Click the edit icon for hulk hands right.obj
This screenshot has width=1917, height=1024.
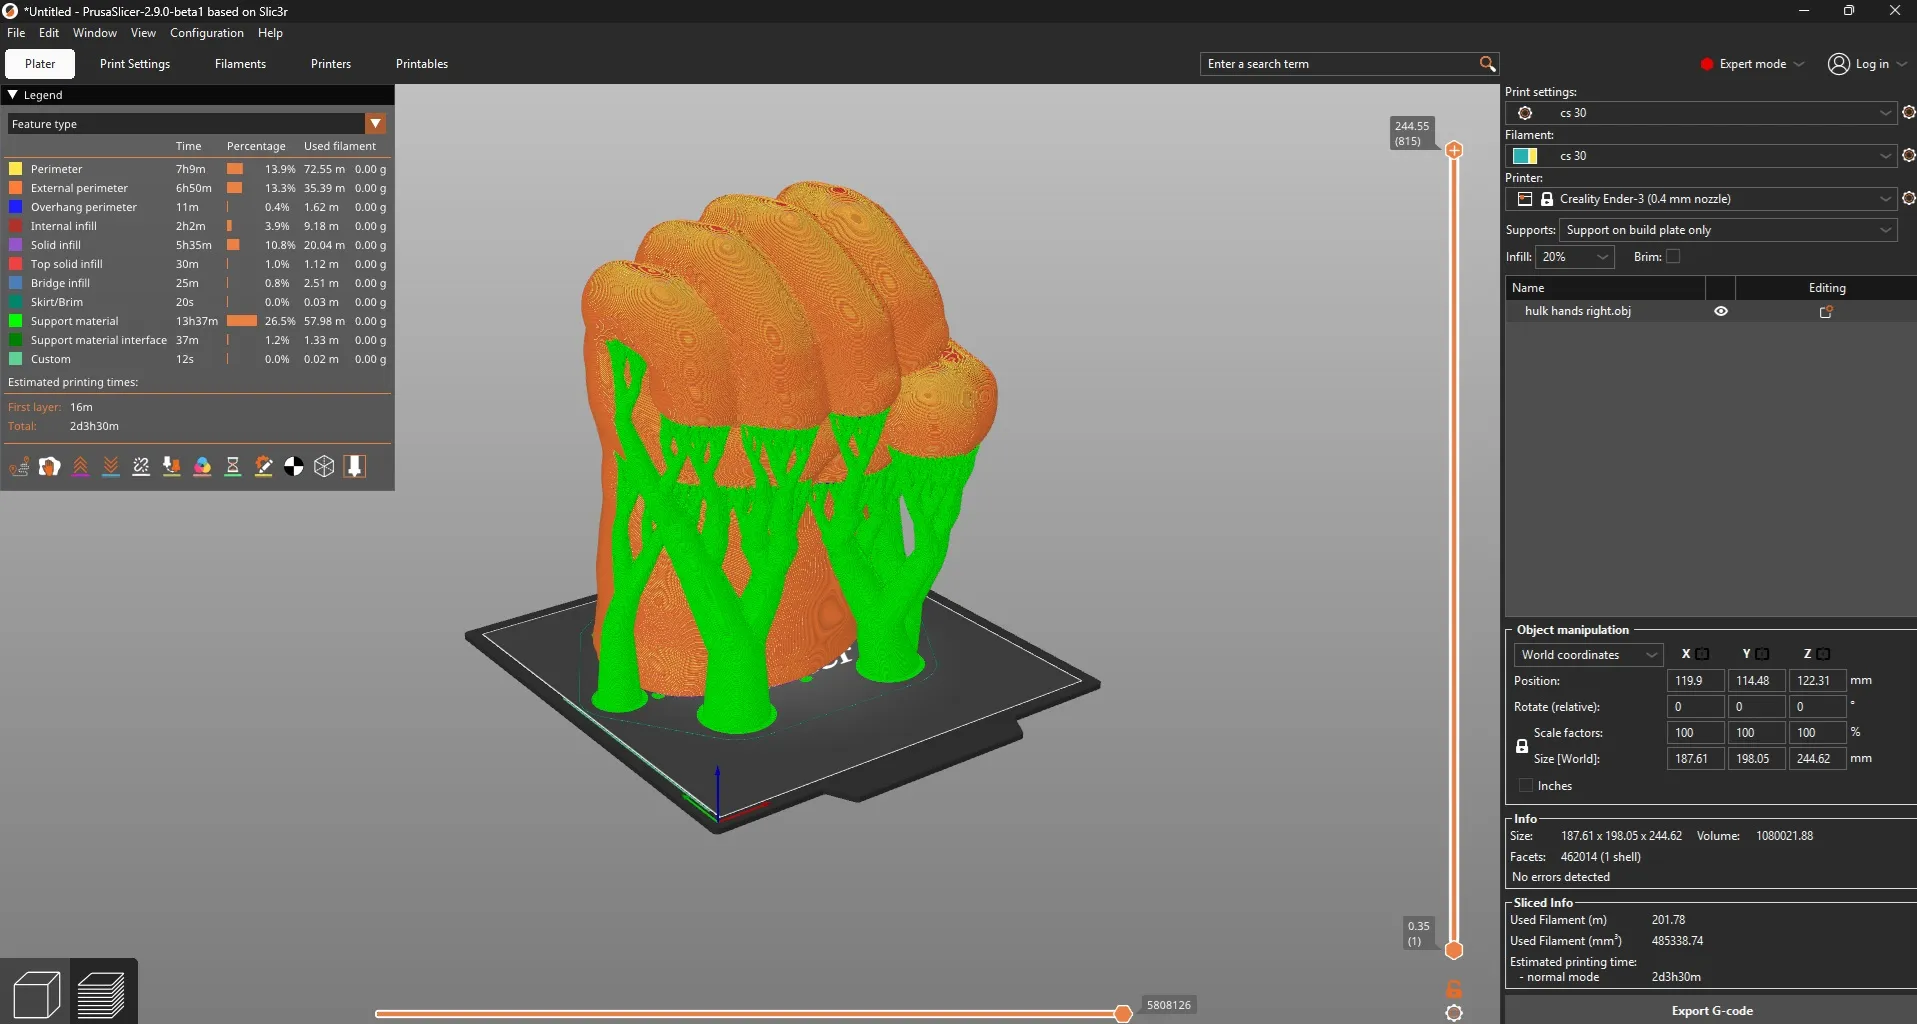pos(1826,312)
